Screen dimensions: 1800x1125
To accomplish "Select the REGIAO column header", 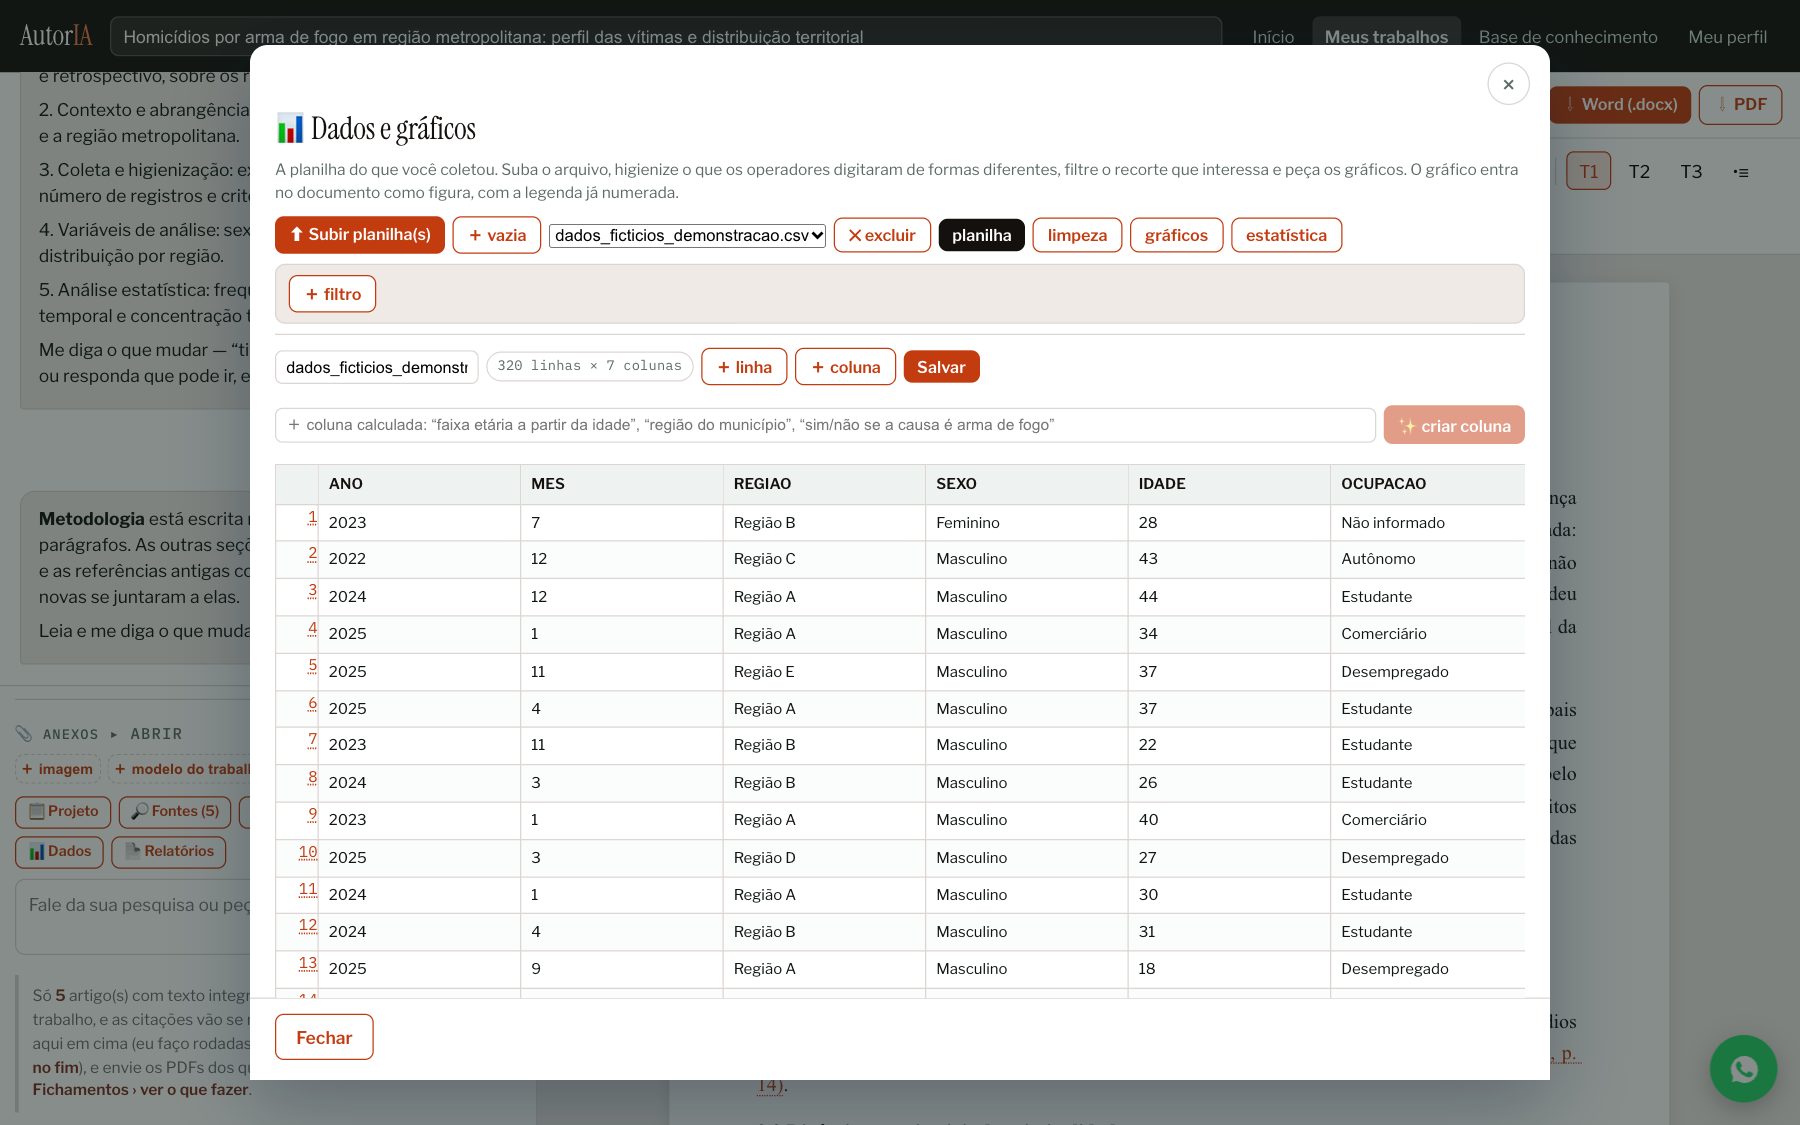I will pyautogui.click(x=824, y=484).
